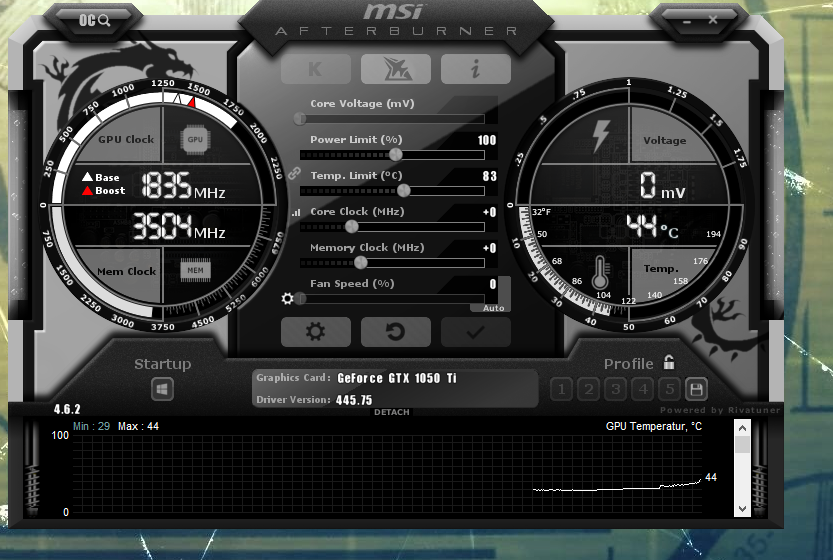
Task: Click the Fan Speed slider handle
Action: tap(301, 299)
